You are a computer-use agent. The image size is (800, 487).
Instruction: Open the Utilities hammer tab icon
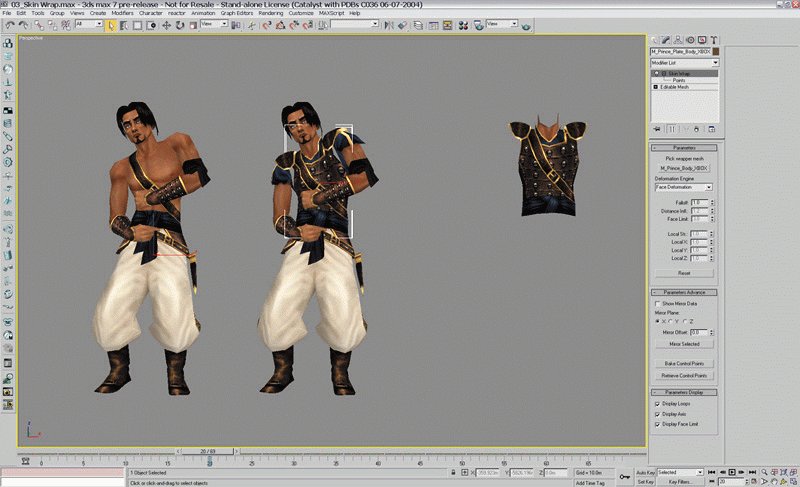click(714, 40)
